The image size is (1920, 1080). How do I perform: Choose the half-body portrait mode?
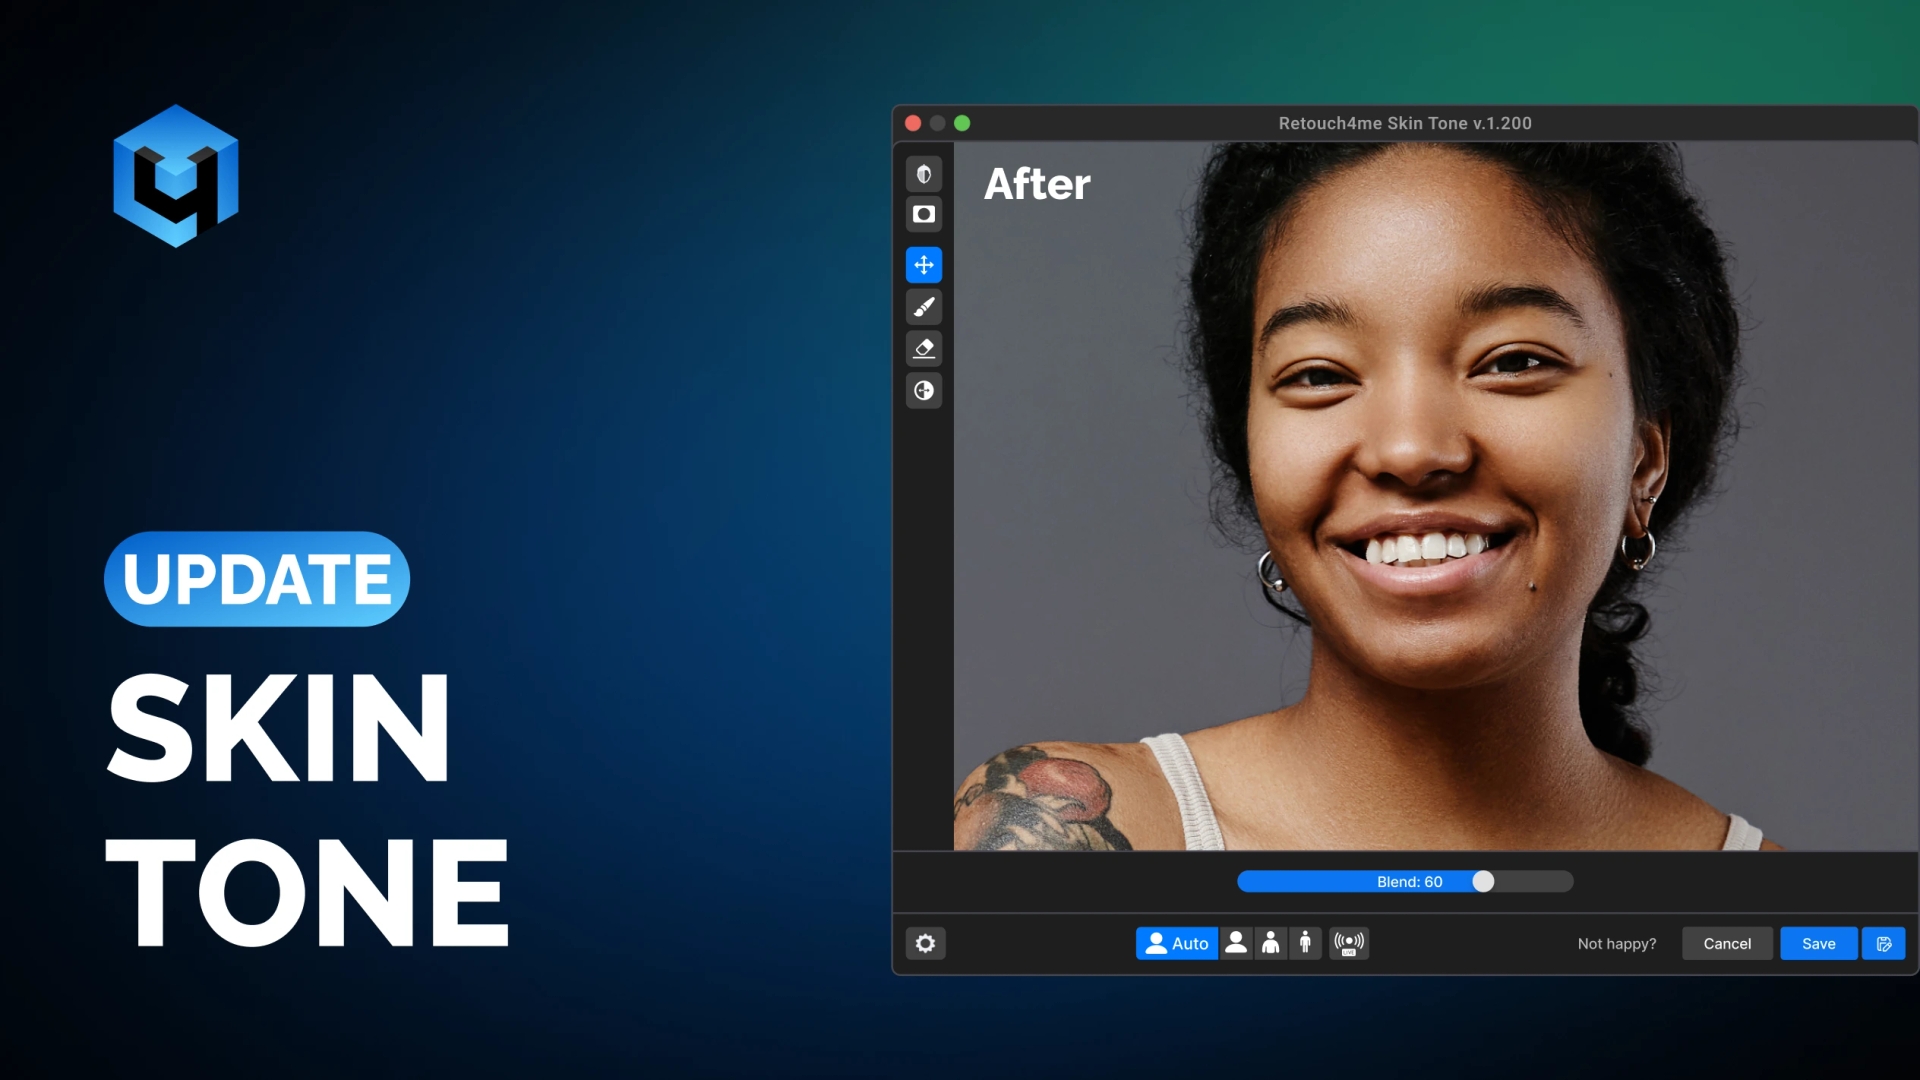click(x=1271, y=943)
